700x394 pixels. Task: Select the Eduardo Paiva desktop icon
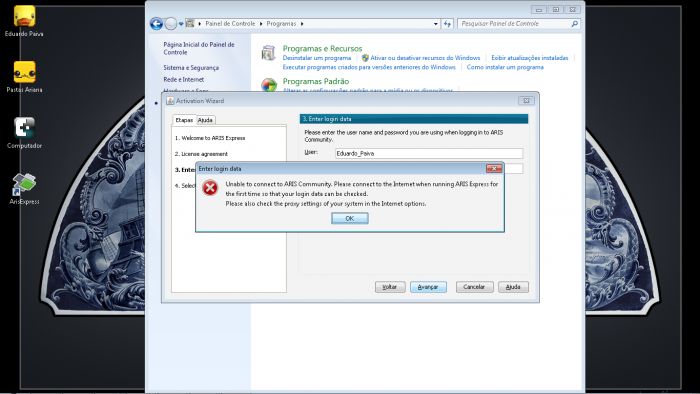click(24, 21)
